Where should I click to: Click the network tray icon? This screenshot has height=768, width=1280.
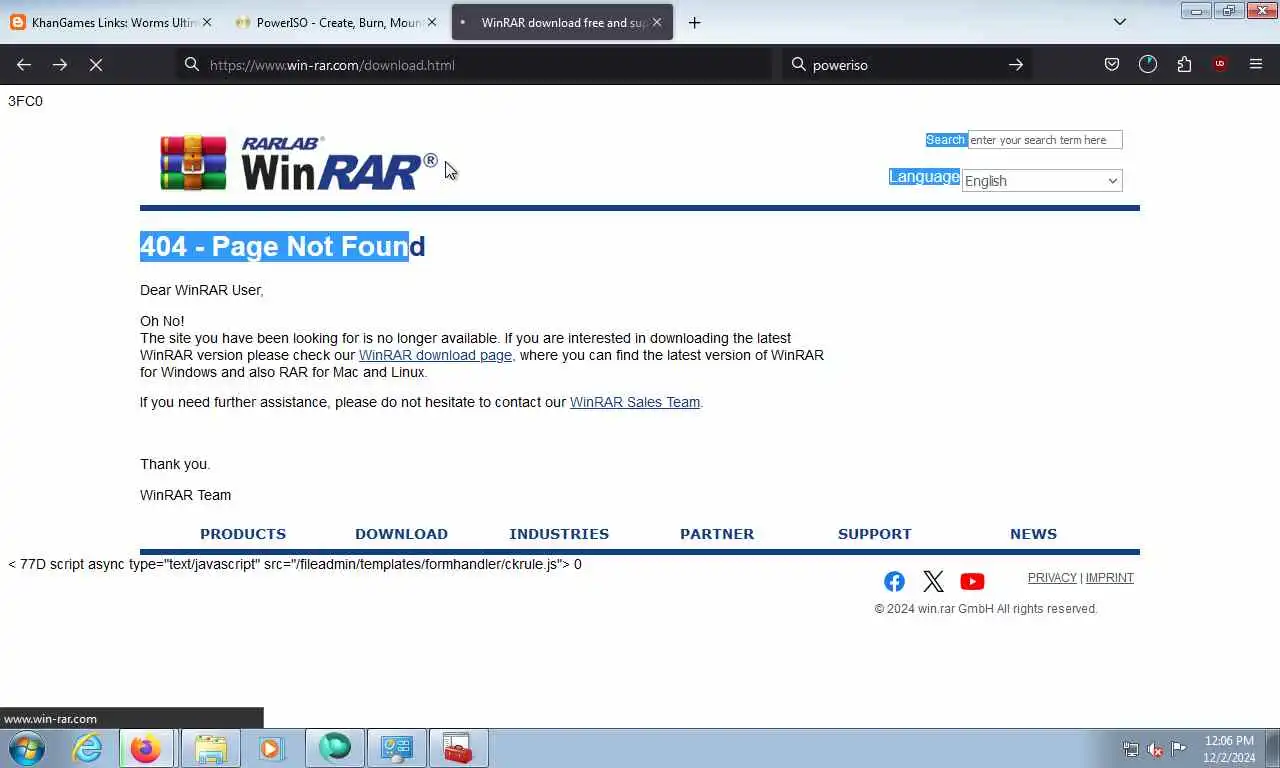tap(1131, 749)
